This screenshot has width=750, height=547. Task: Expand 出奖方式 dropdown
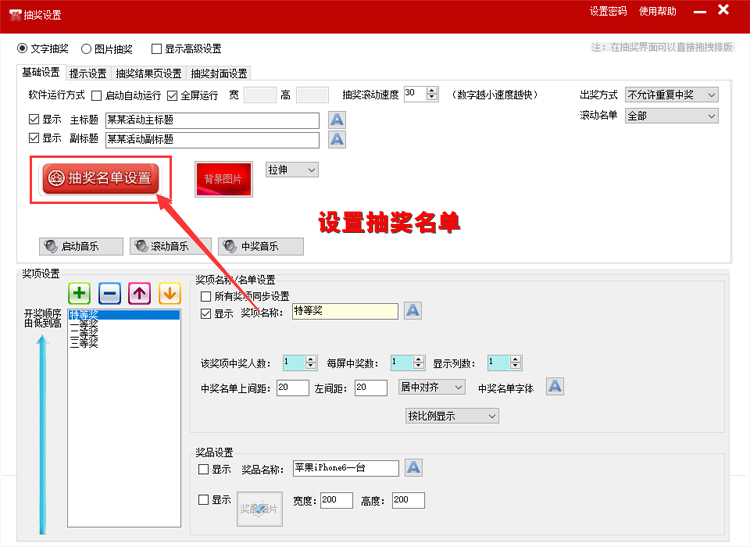672,95
